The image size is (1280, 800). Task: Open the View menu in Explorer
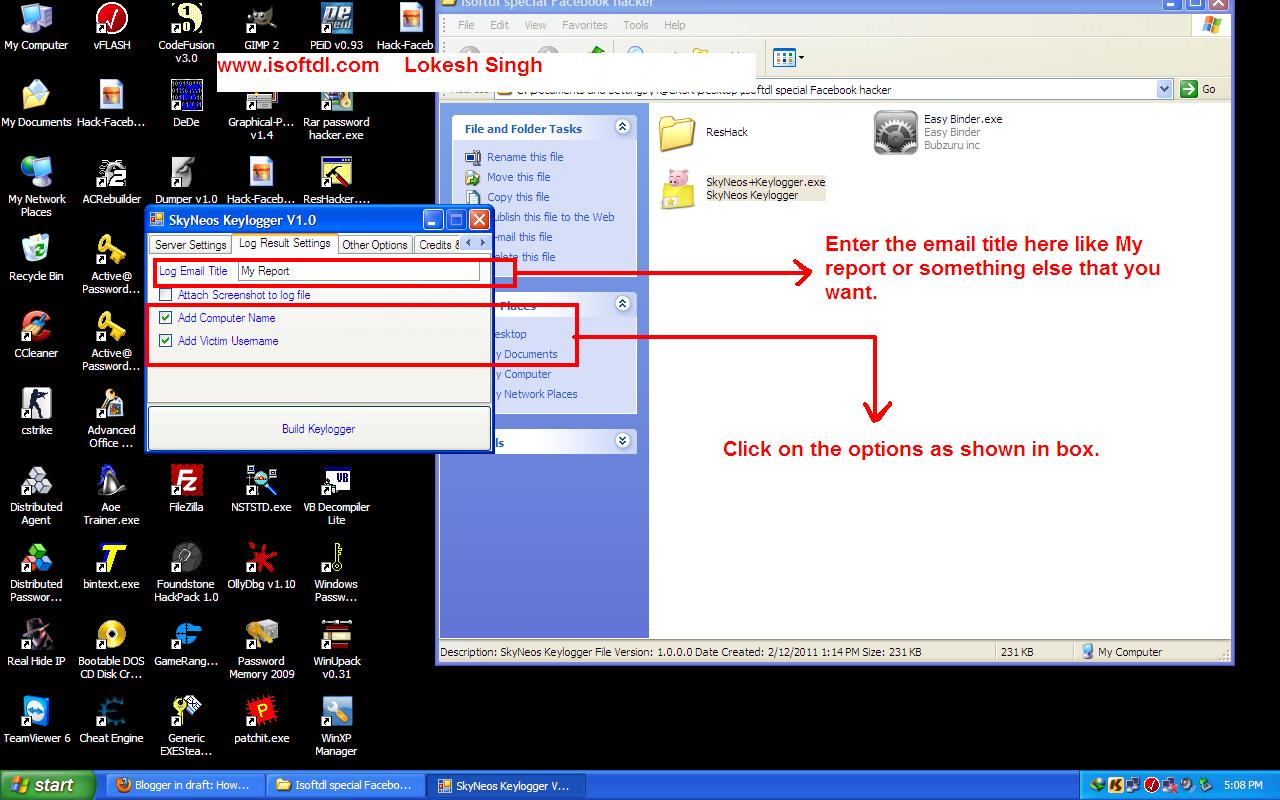[x=535, y=25]
